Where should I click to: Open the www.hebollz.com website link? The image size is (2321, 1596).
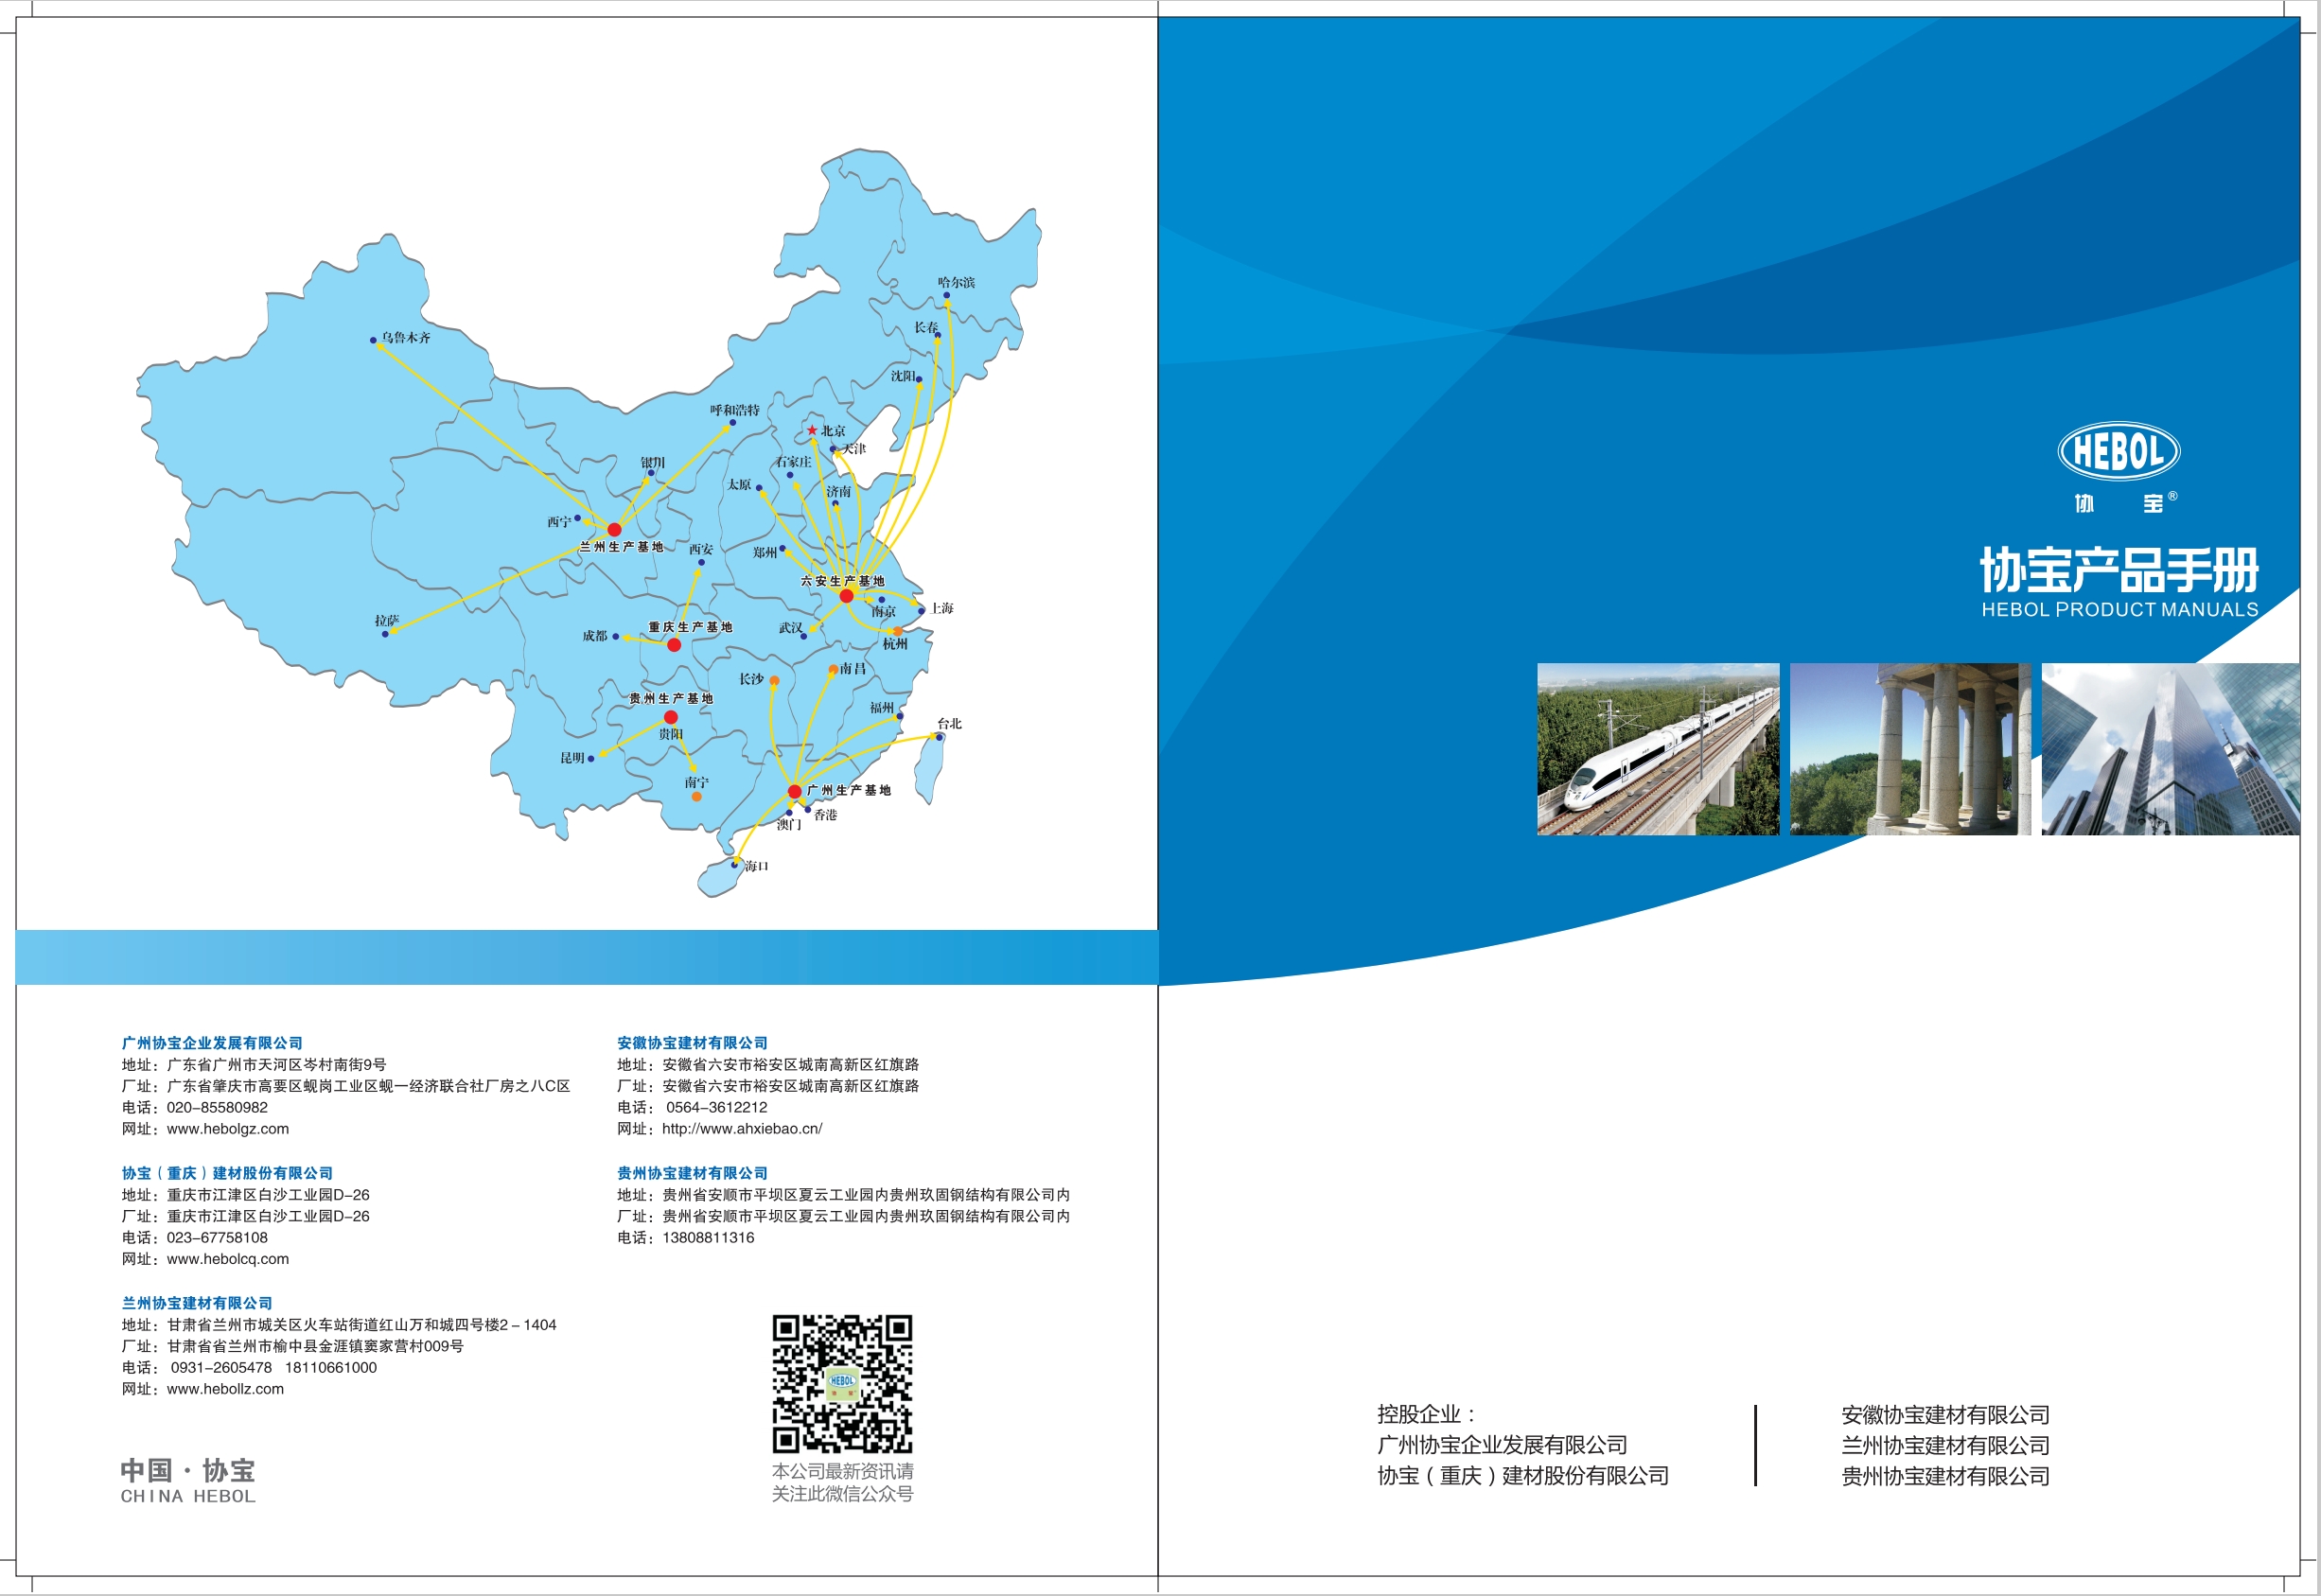pos(225,1389)
